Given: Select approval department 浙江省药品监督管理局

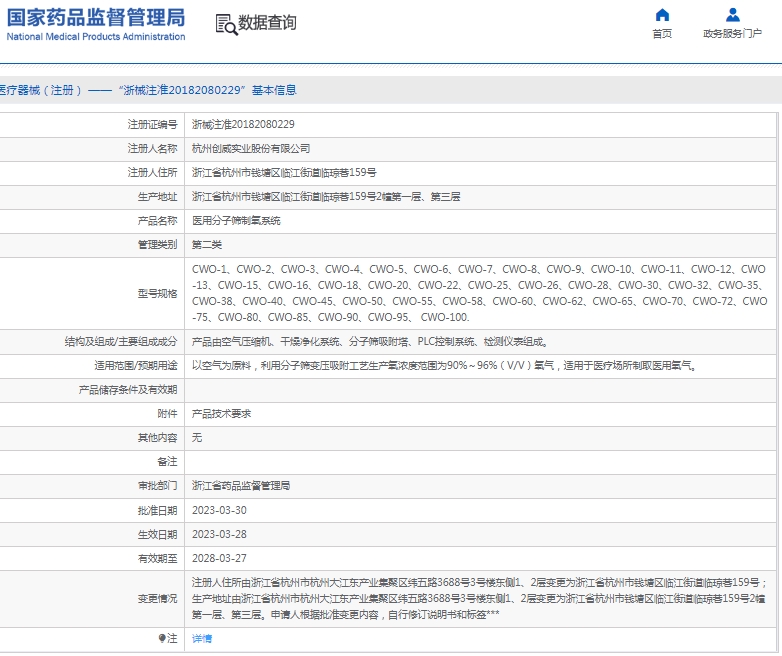Looking at the screenshot, I should pos(241,485).
